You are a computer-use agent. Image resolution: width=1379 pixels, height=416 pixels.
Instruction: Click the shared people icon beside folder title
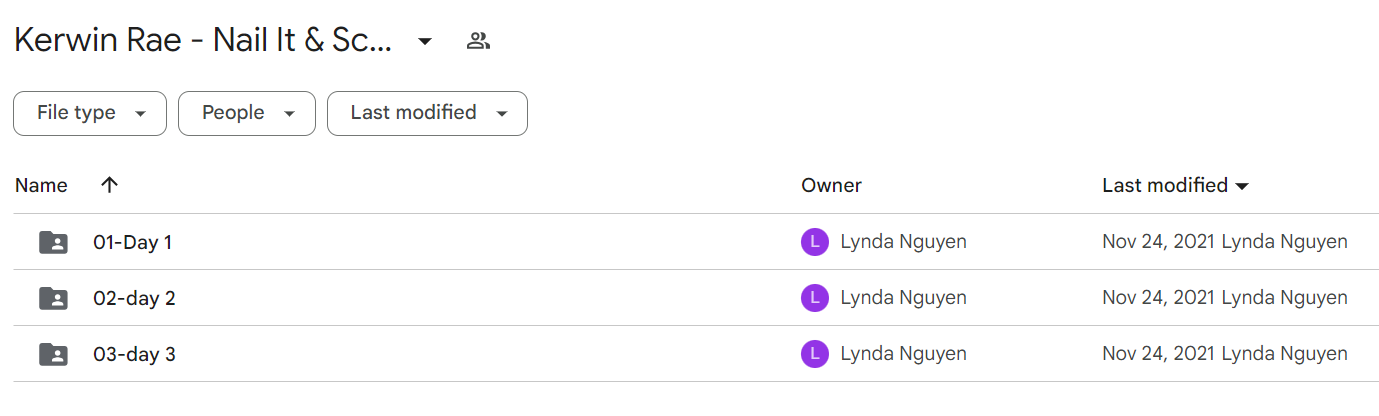pos(479,41)
